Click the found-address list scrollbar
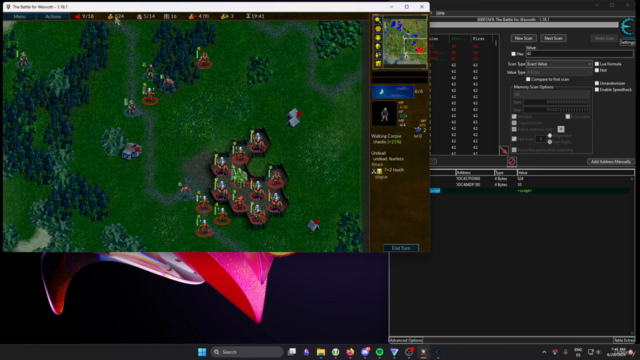 pyautogui.click(x=496, y=96)
